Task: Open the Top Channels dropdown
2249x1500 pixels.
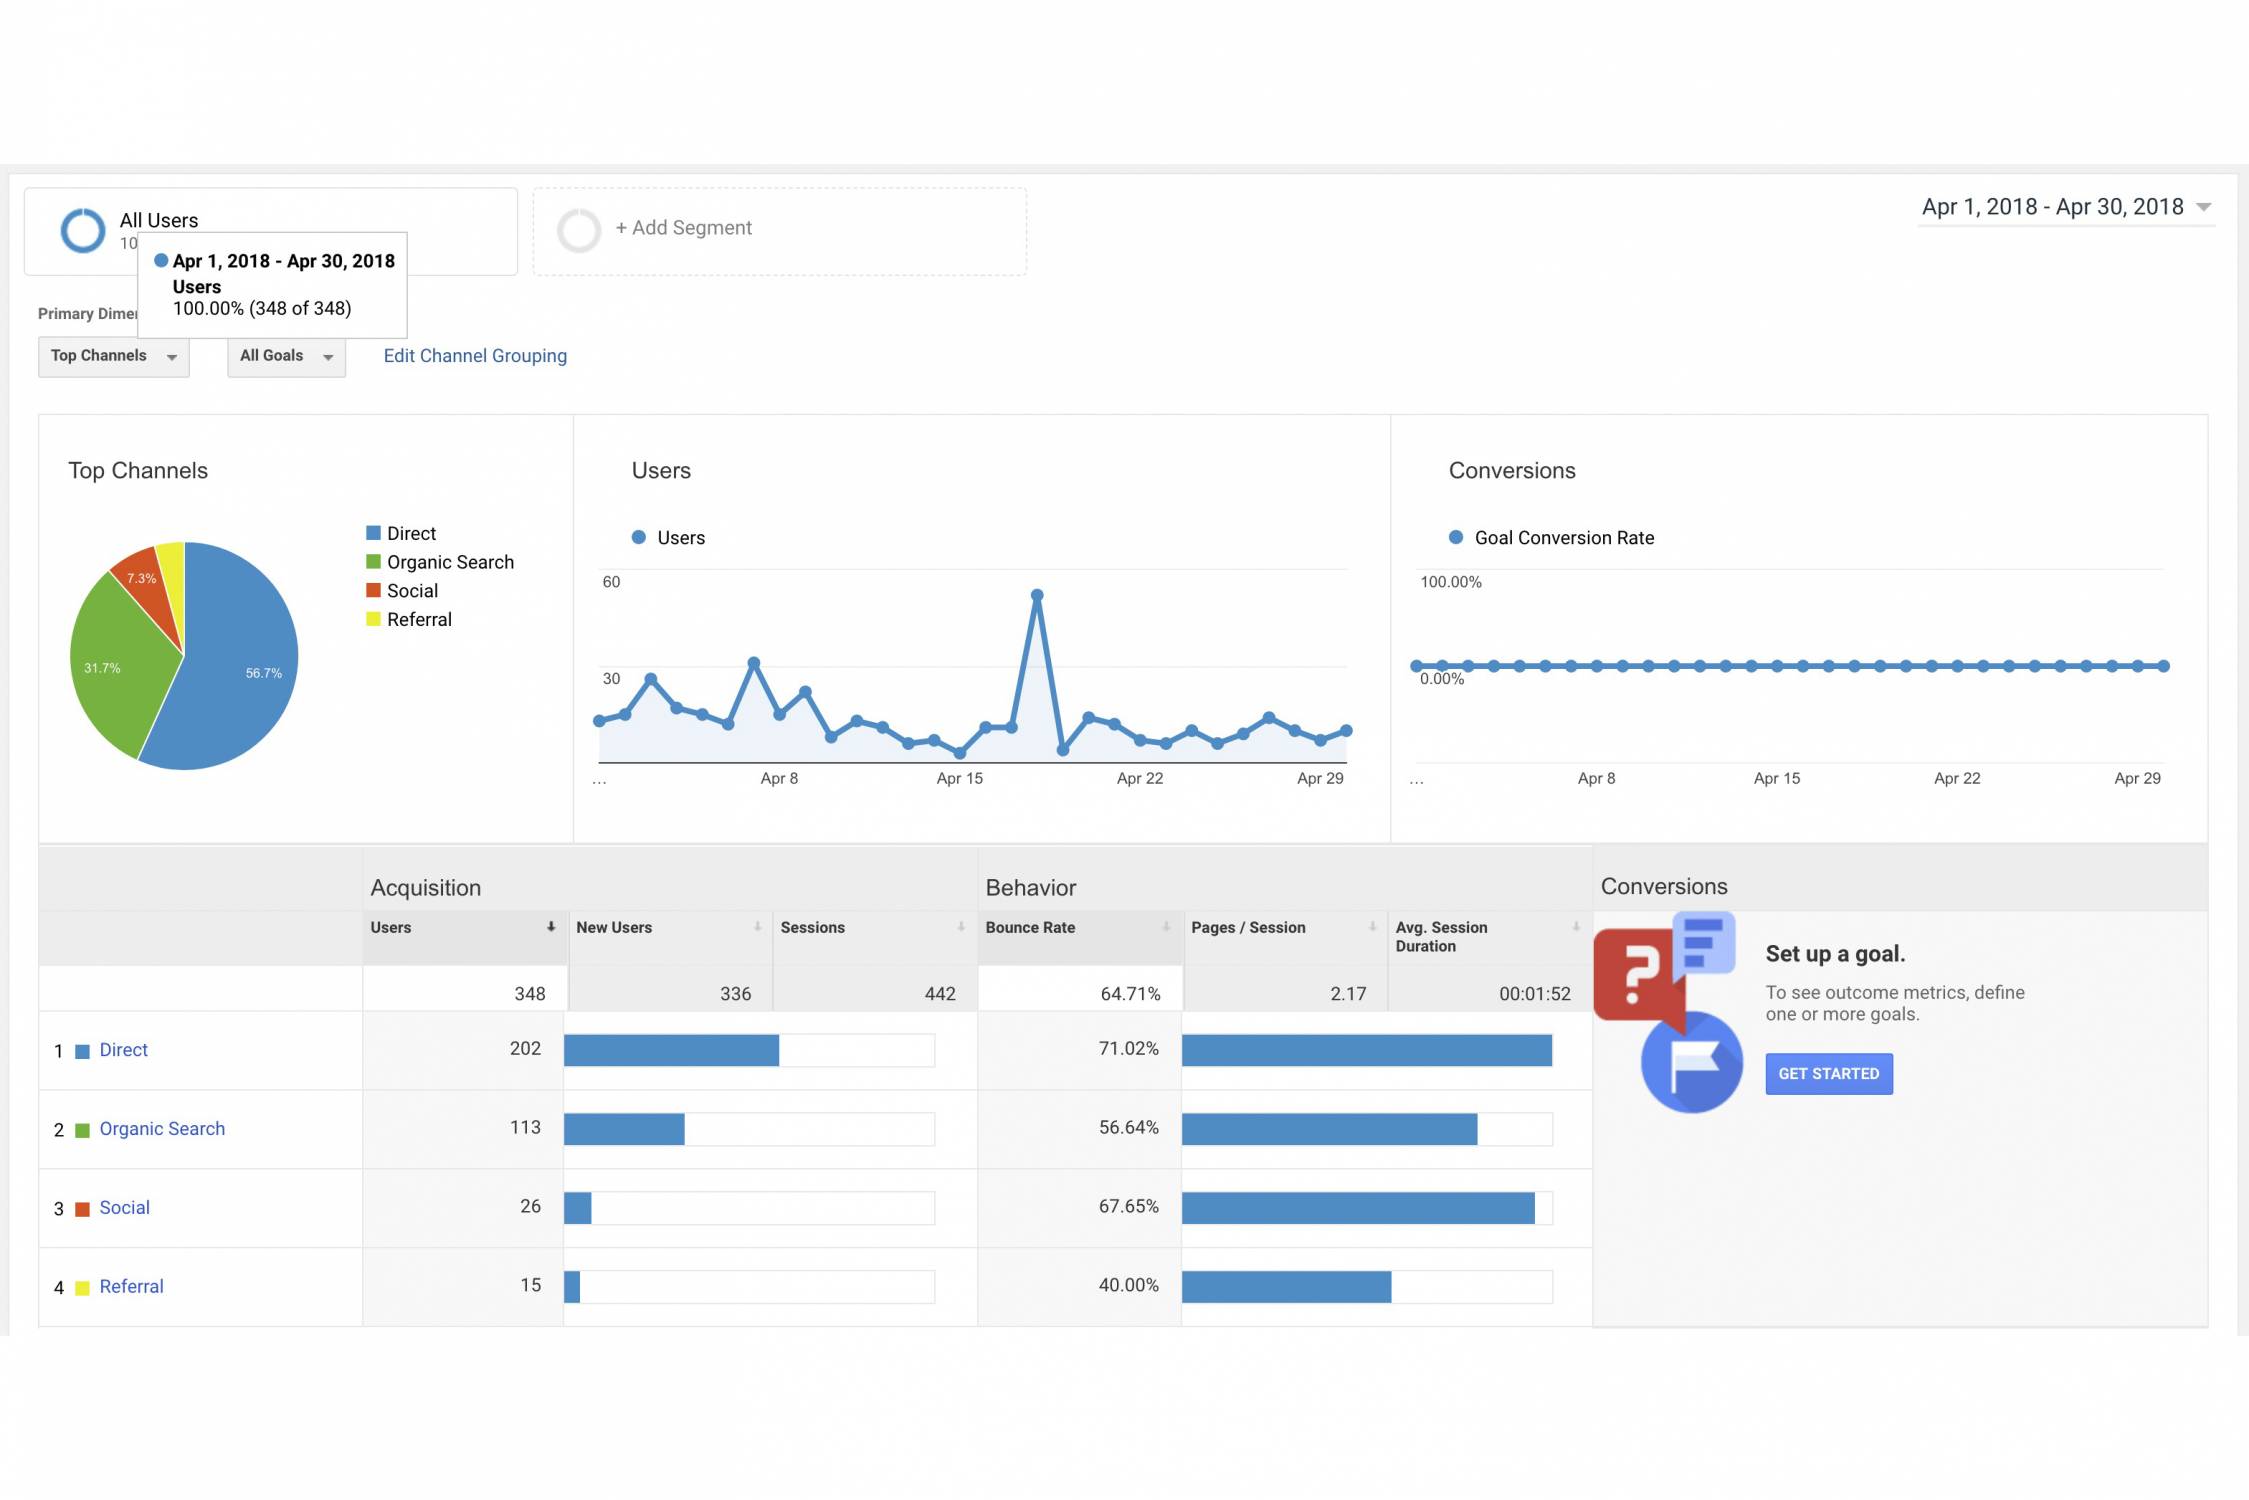Action: click(113, 356)
